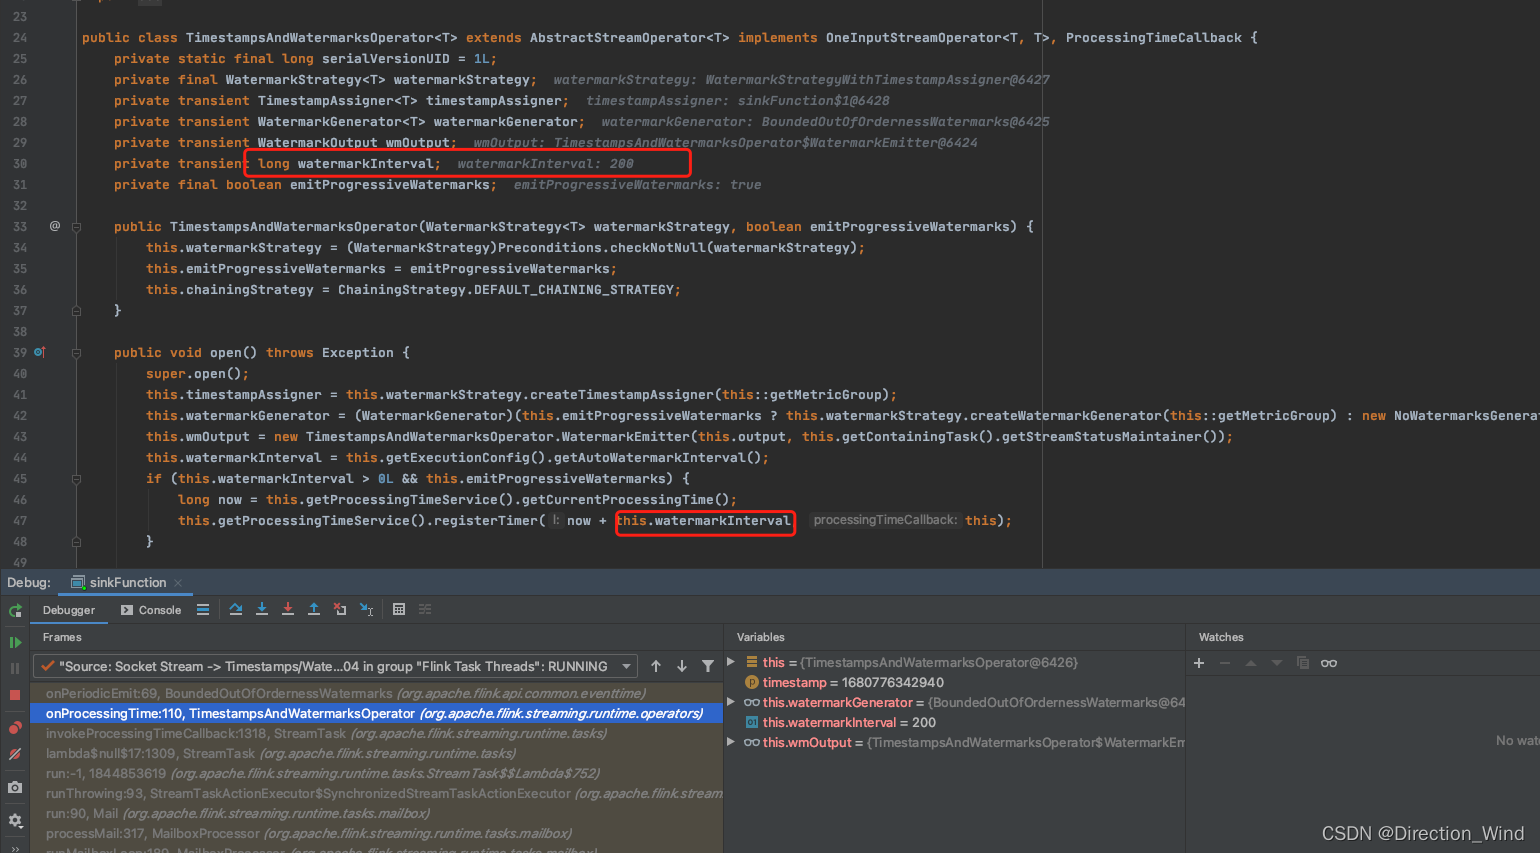Image resolution: width=1540 pixels, height=853 pixels.
Task: Select processMail:317 MailboxProcessor frame
Action: click(x=377, y=833)
